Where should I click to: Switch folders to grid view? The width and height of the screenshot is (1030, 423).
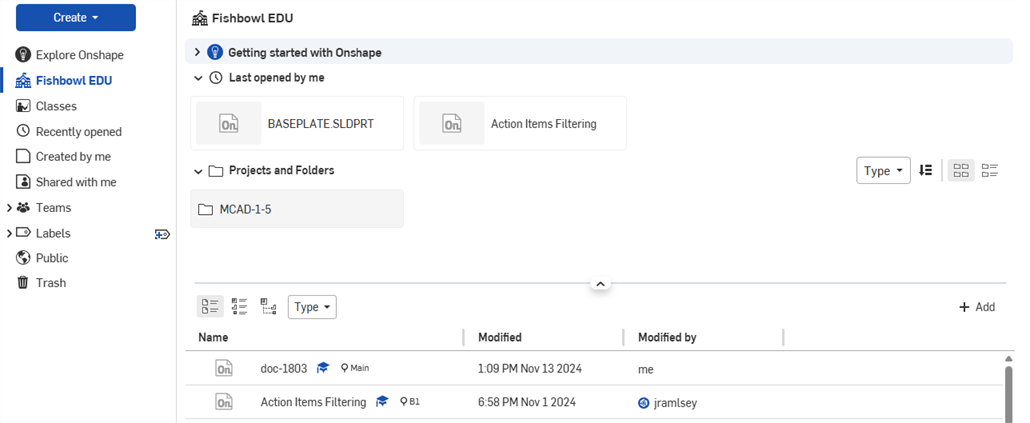(x=961, y=171)
